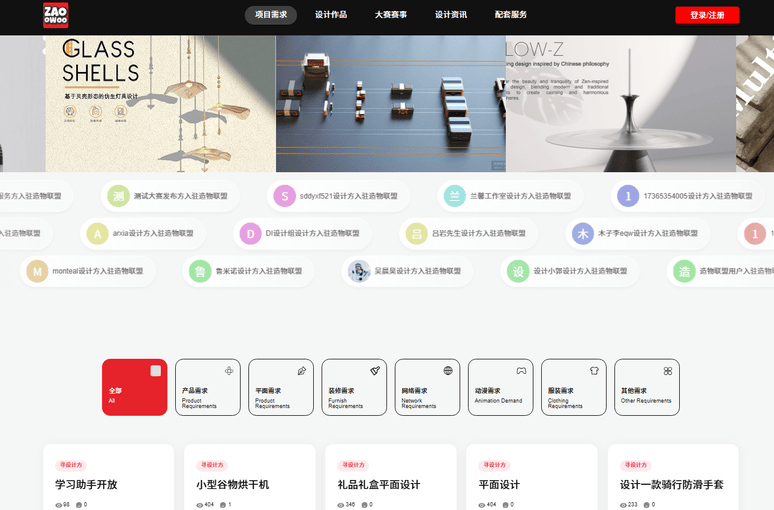Select the 产品需求 Product Requirements category icon
Screen dimensions: 774x510
229,371
